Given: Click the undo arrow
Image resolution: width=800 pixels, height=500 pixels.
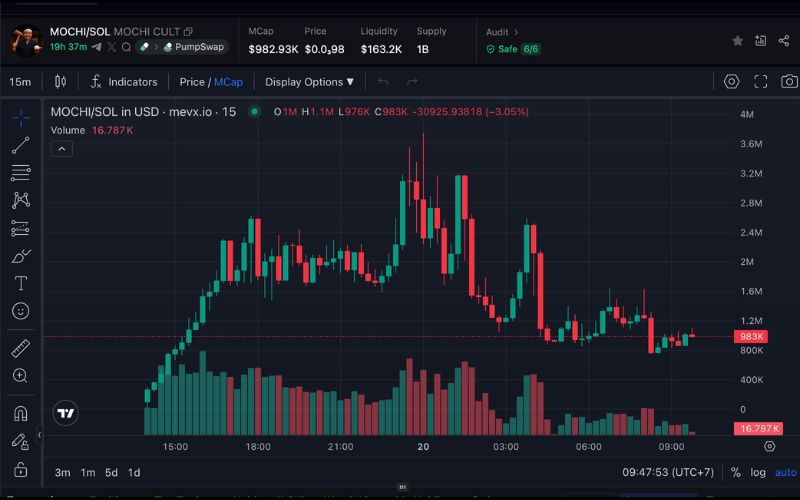Looking at the screenshot, I should coord(383,82).
